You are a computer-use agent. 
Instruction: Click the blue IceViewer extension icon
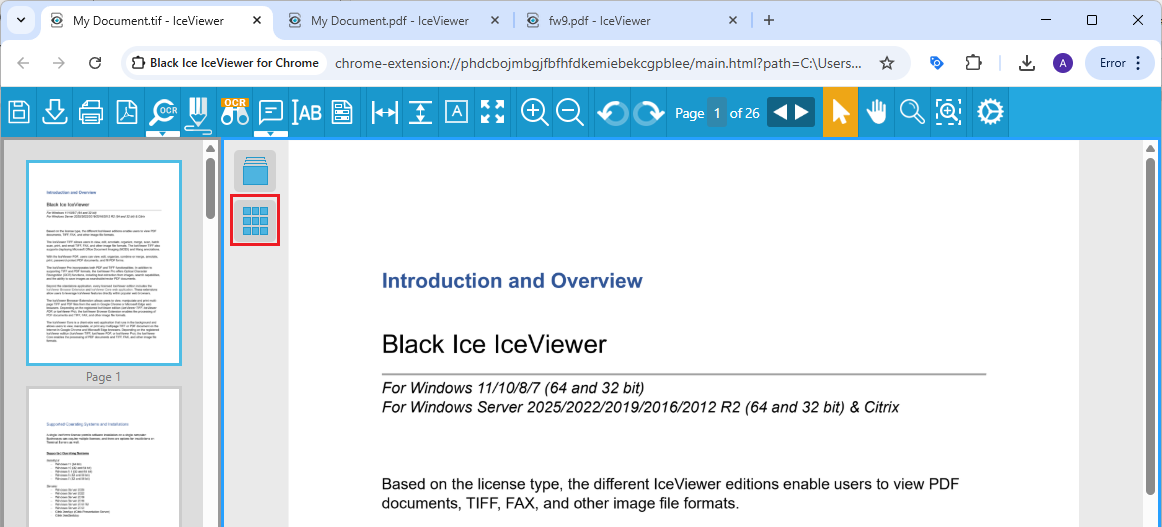(x=937, y=63)
